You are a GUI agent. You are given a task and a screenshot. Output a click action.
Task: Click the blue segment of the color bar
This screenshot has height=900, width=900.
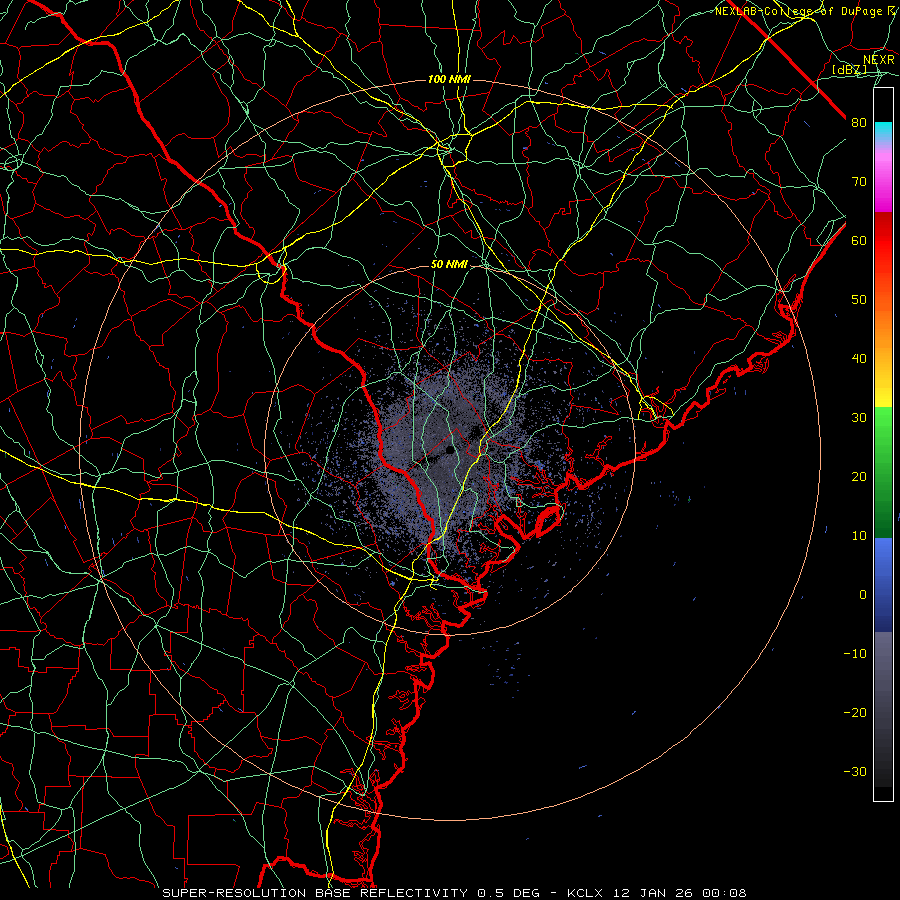click(883, 584)
